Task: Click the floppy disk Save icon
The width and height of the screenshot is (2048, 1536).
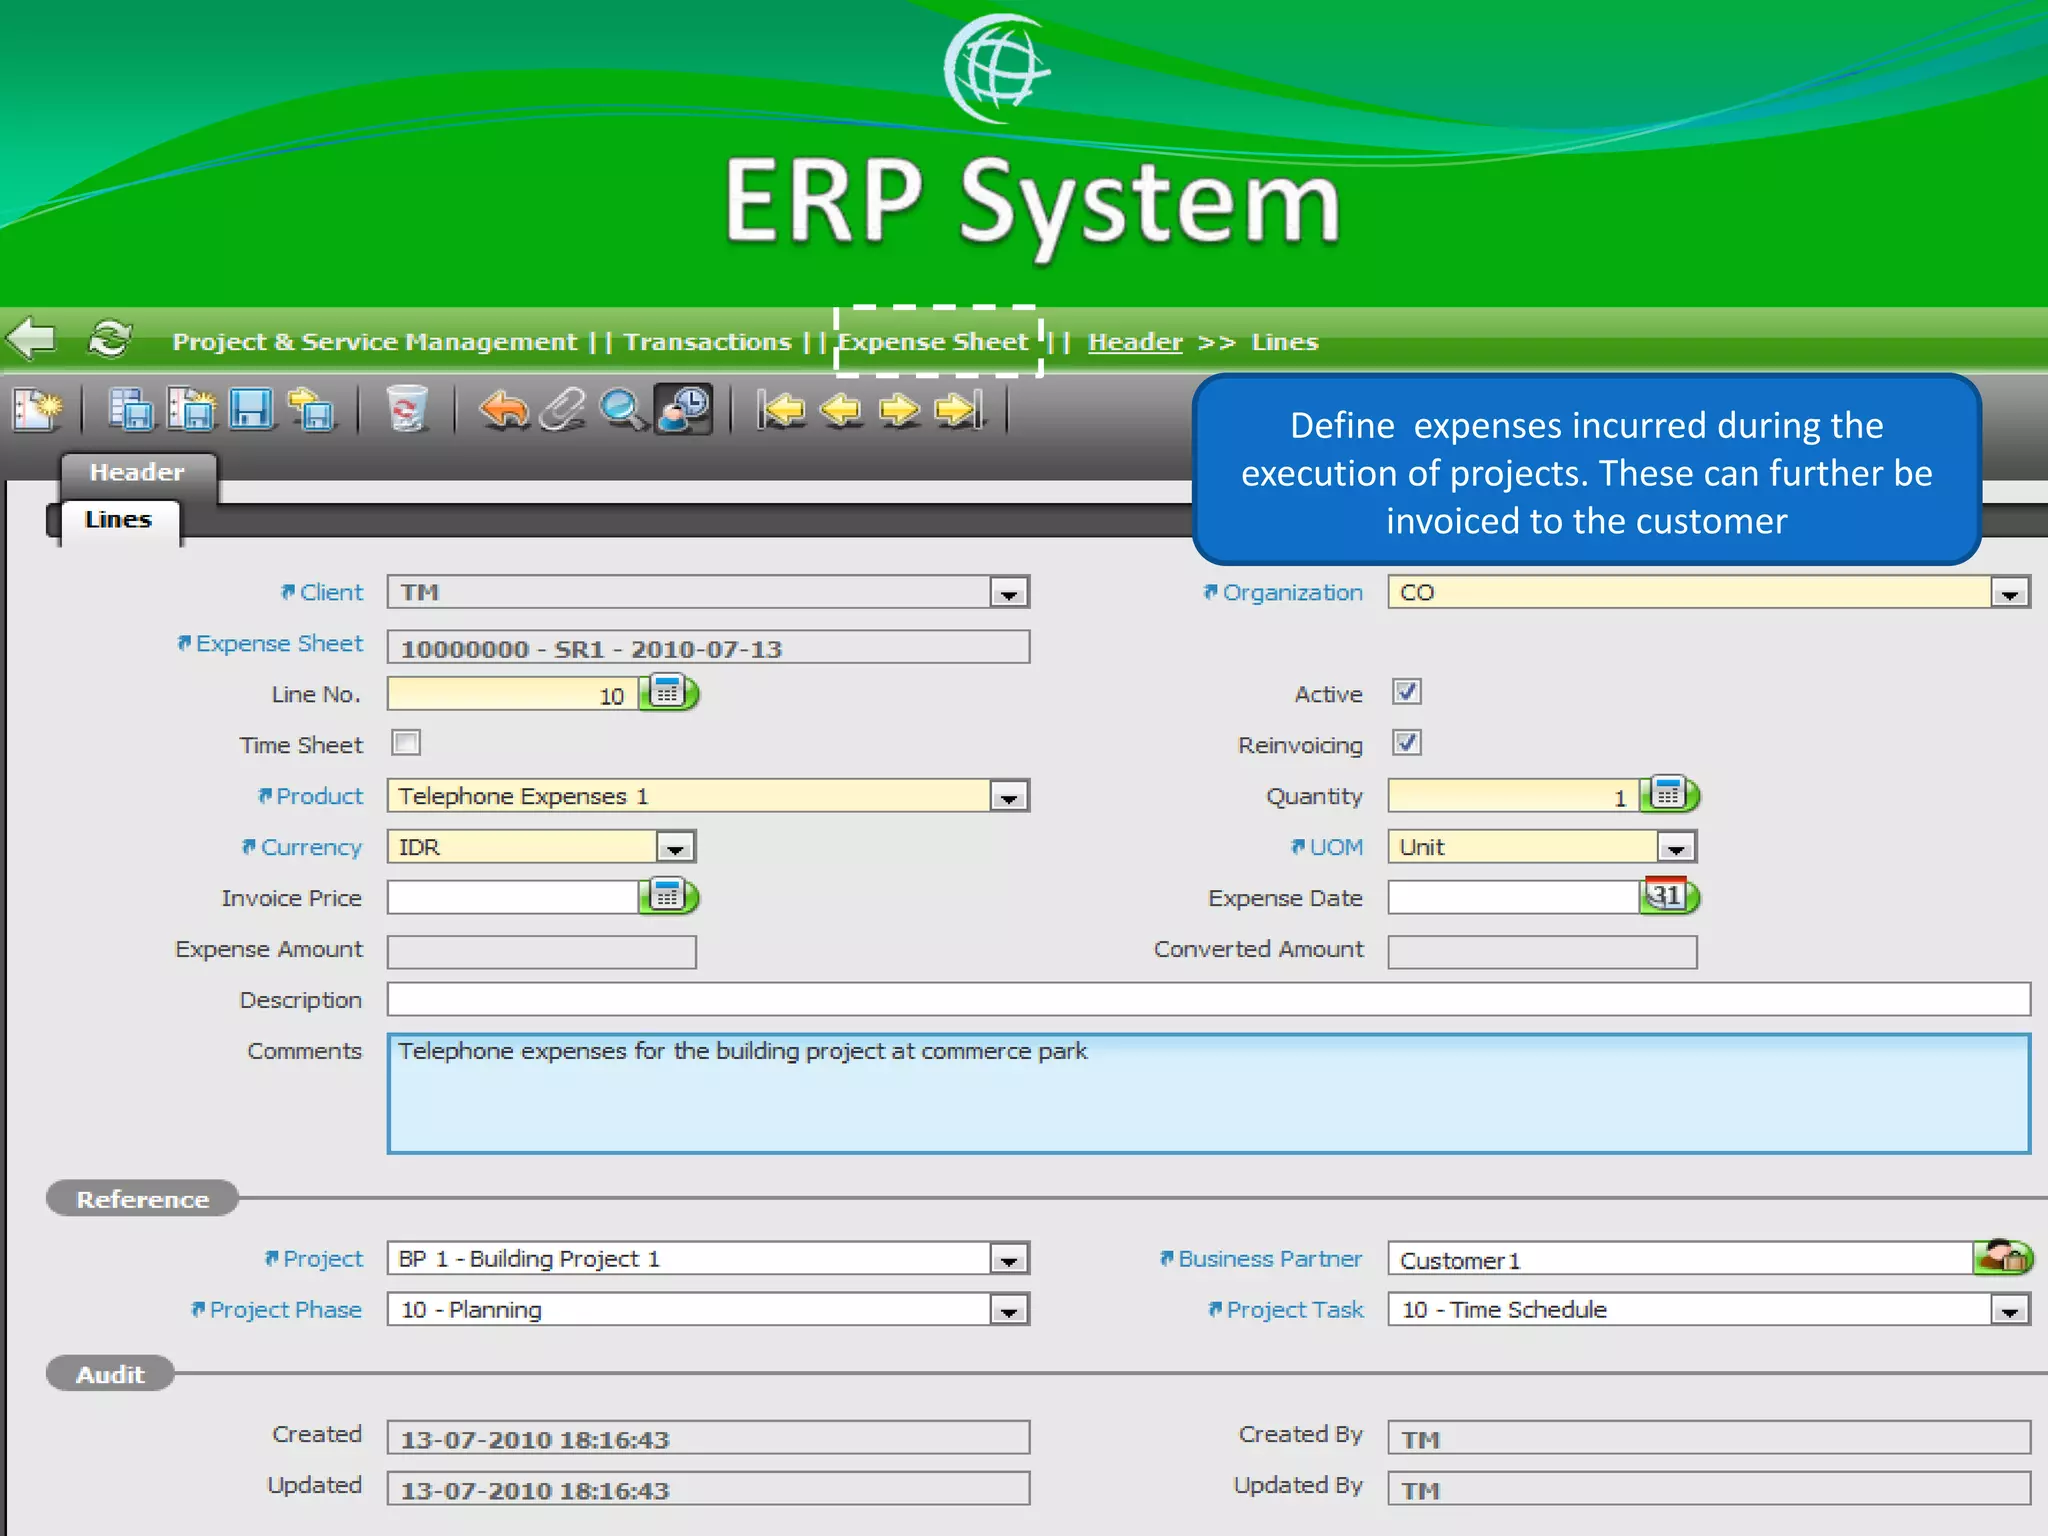Action: pyautogui.click(x=251, y=410)
